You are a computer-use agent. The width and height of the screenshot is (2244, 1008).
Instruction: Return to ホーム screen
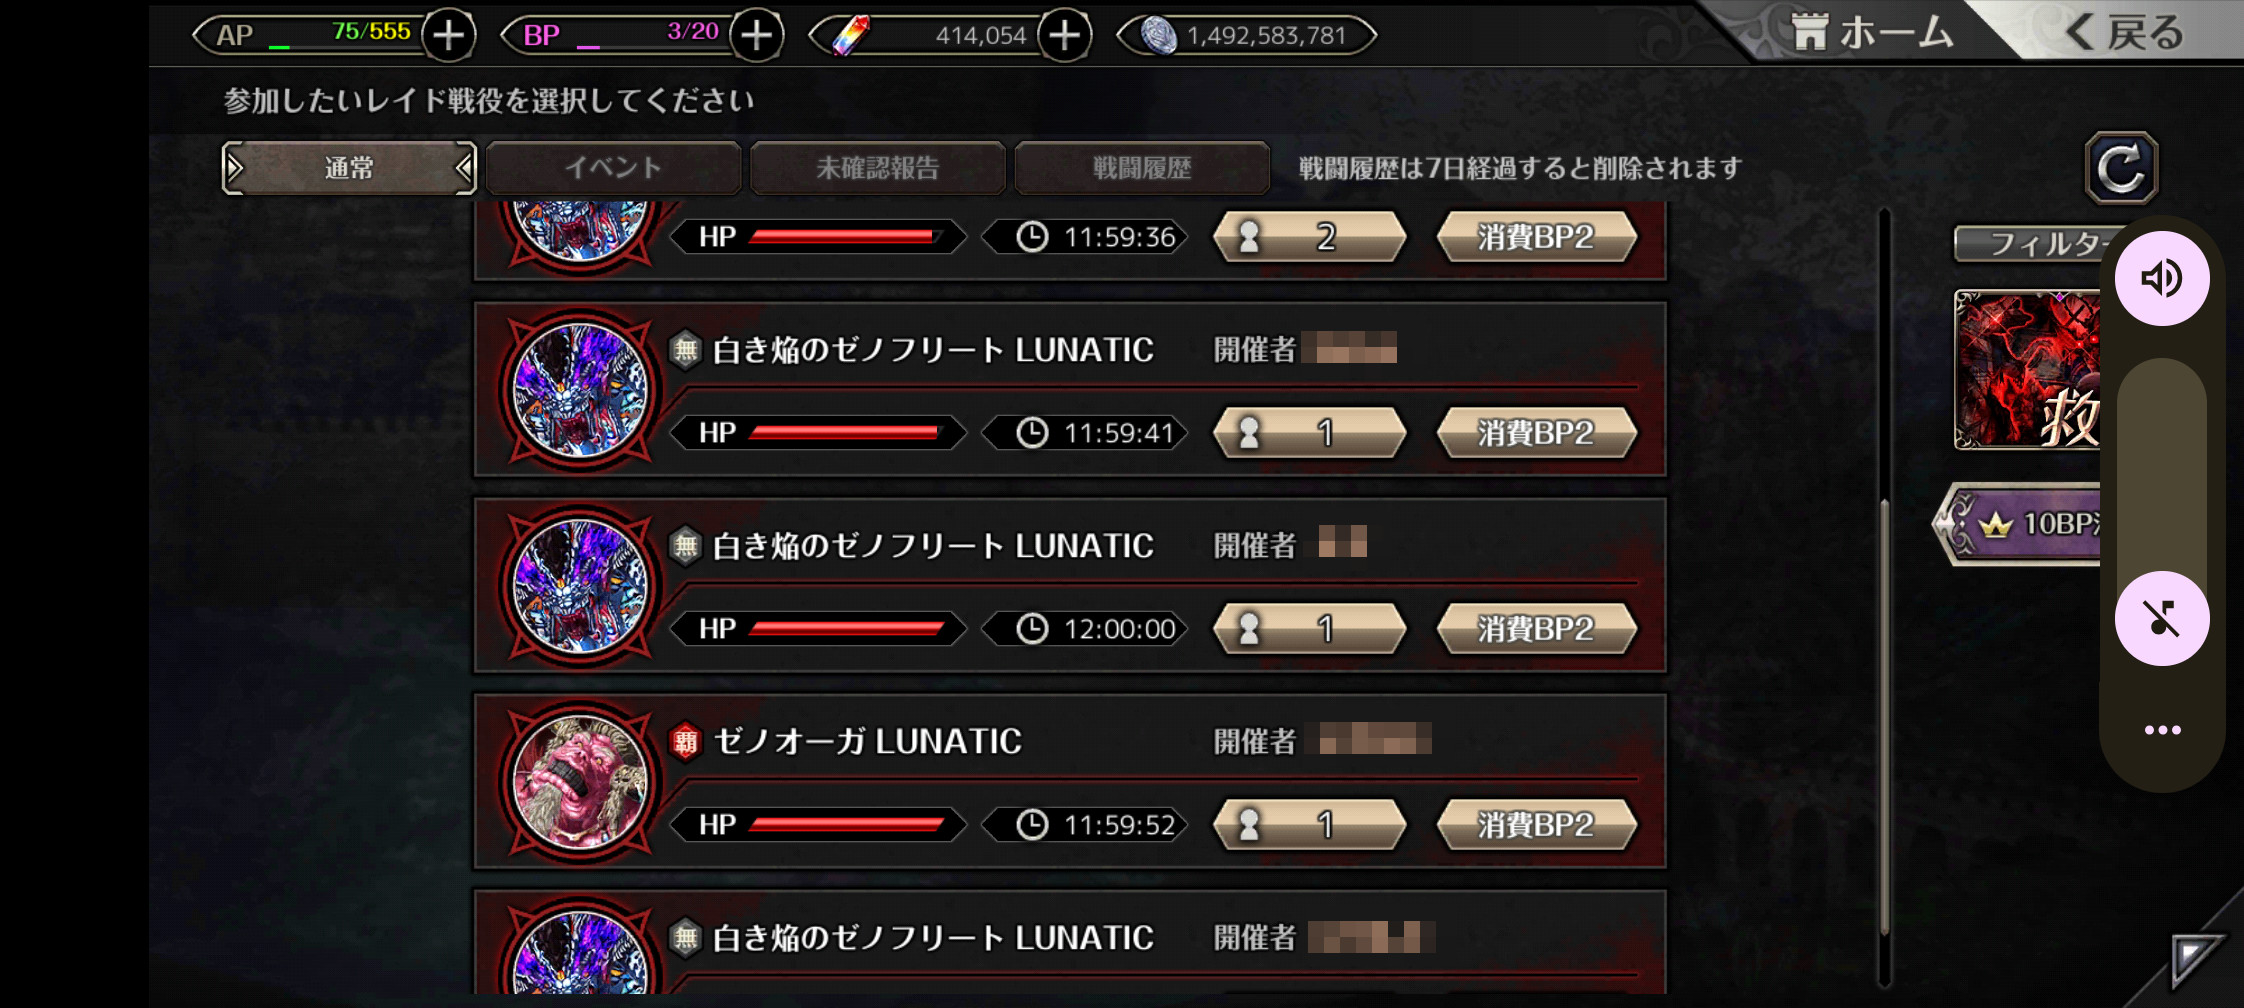[x=1870, y=32]
